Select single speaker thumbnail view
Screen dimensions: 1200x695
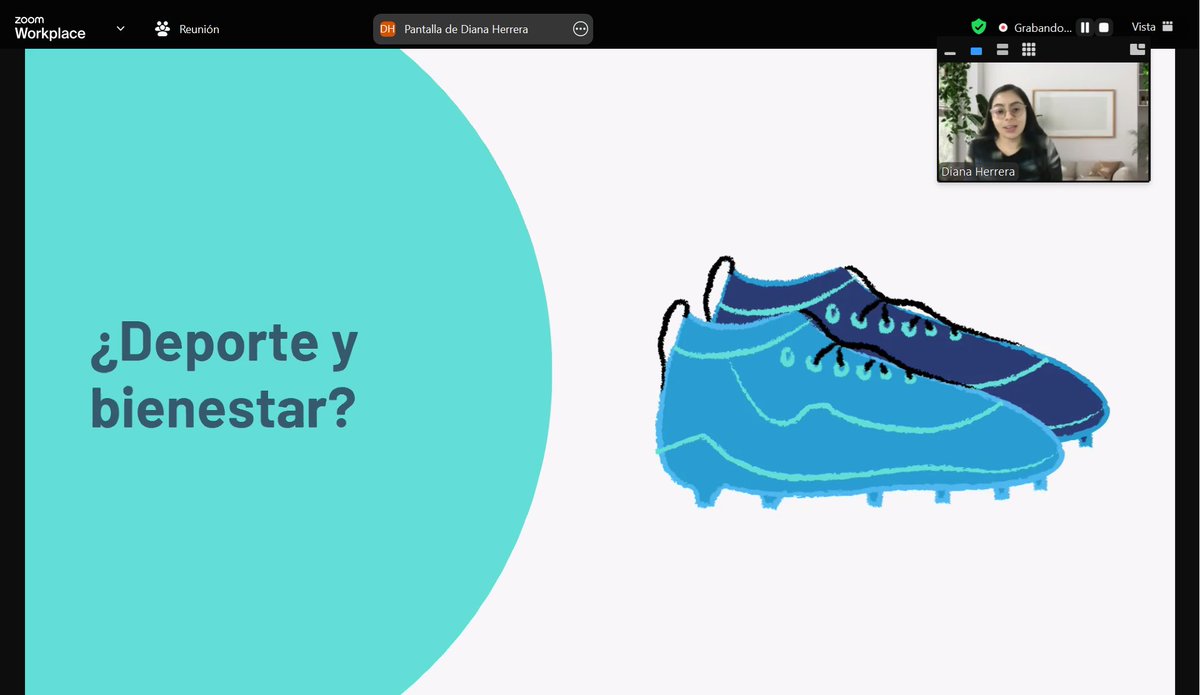point(976,50)
